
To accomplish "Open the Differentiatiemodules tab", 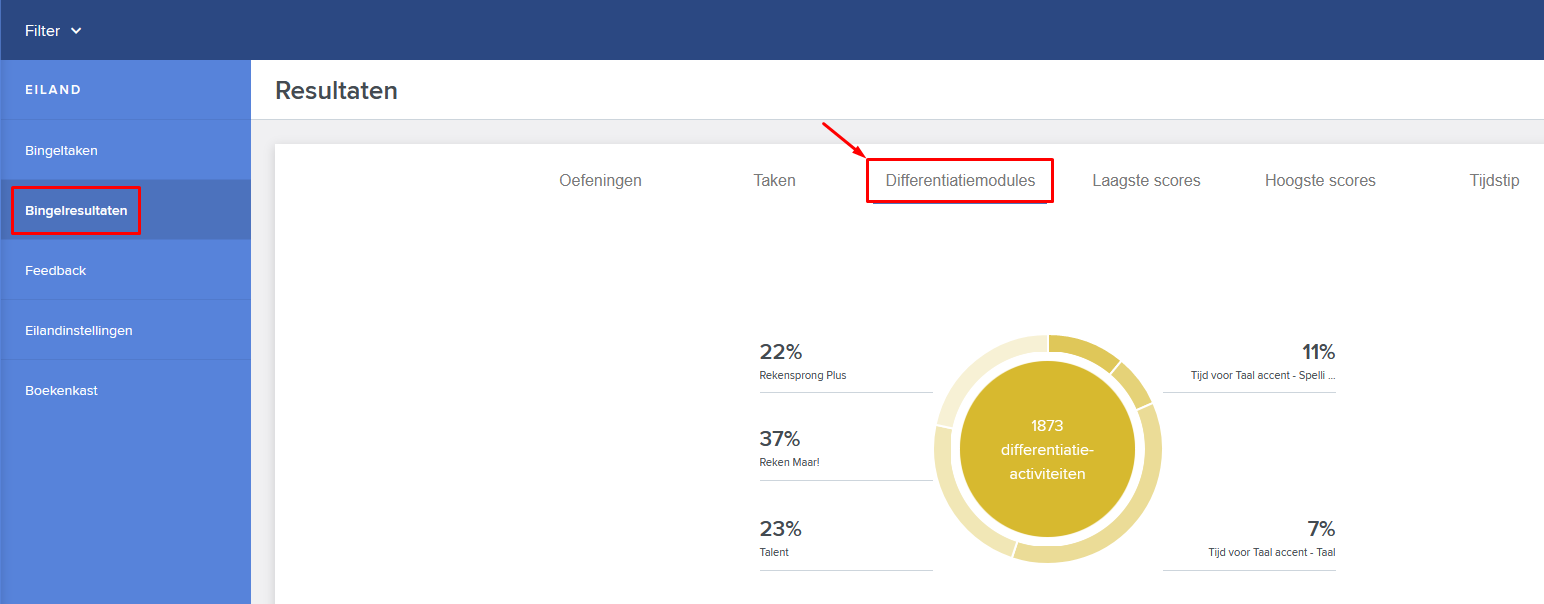I will pos(960,181).
